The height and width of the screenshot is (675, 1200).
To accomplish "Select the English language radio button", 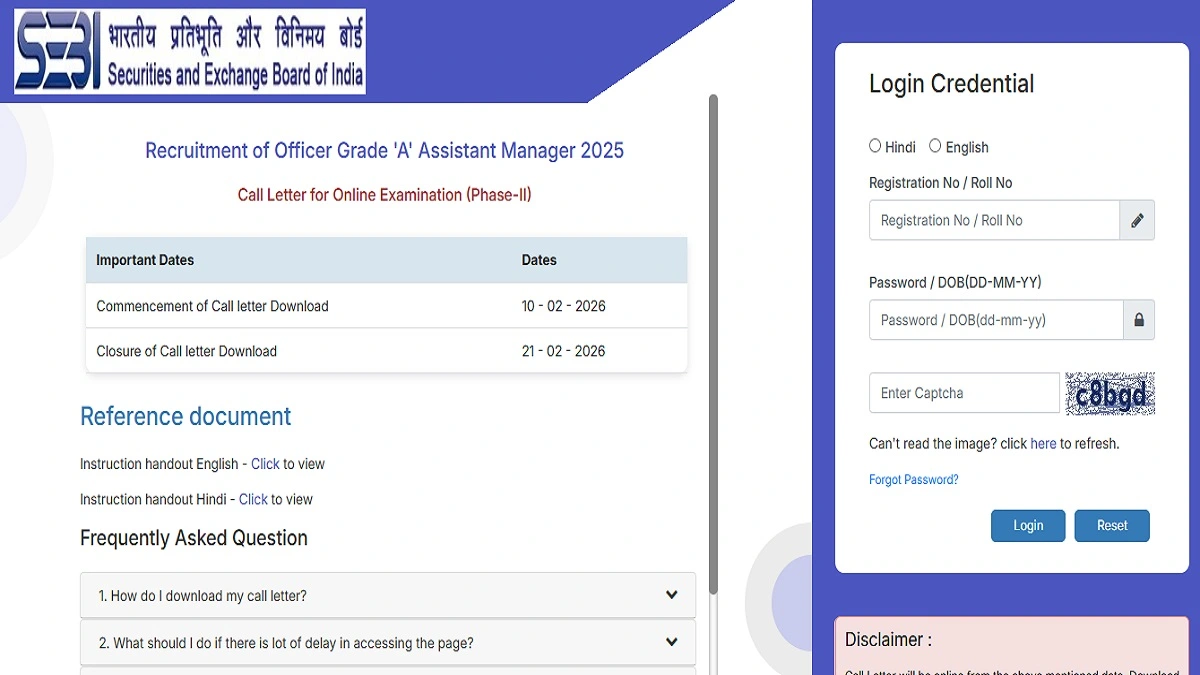I will tap(935, 145).
